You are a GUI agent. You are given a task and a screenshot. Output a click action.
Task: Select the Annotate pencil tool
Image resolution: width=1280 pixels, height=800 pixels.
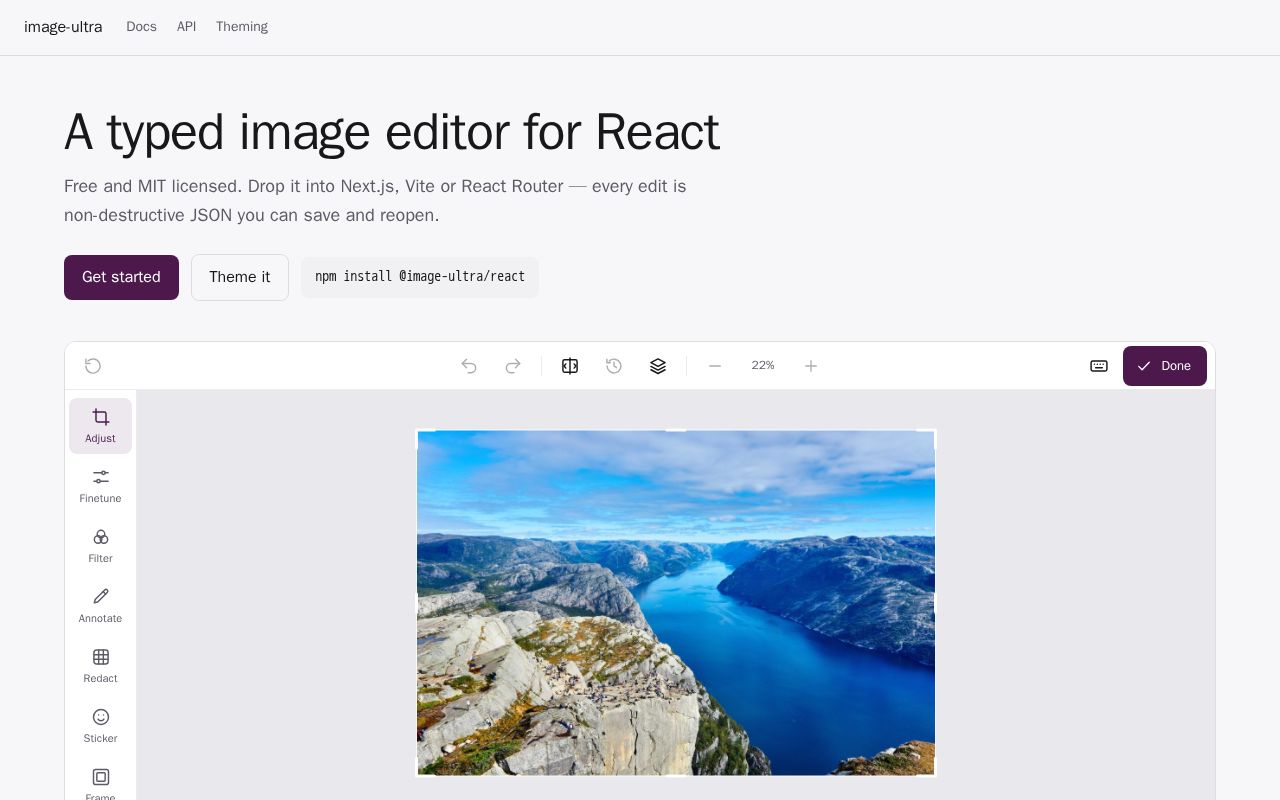point(100,606)
